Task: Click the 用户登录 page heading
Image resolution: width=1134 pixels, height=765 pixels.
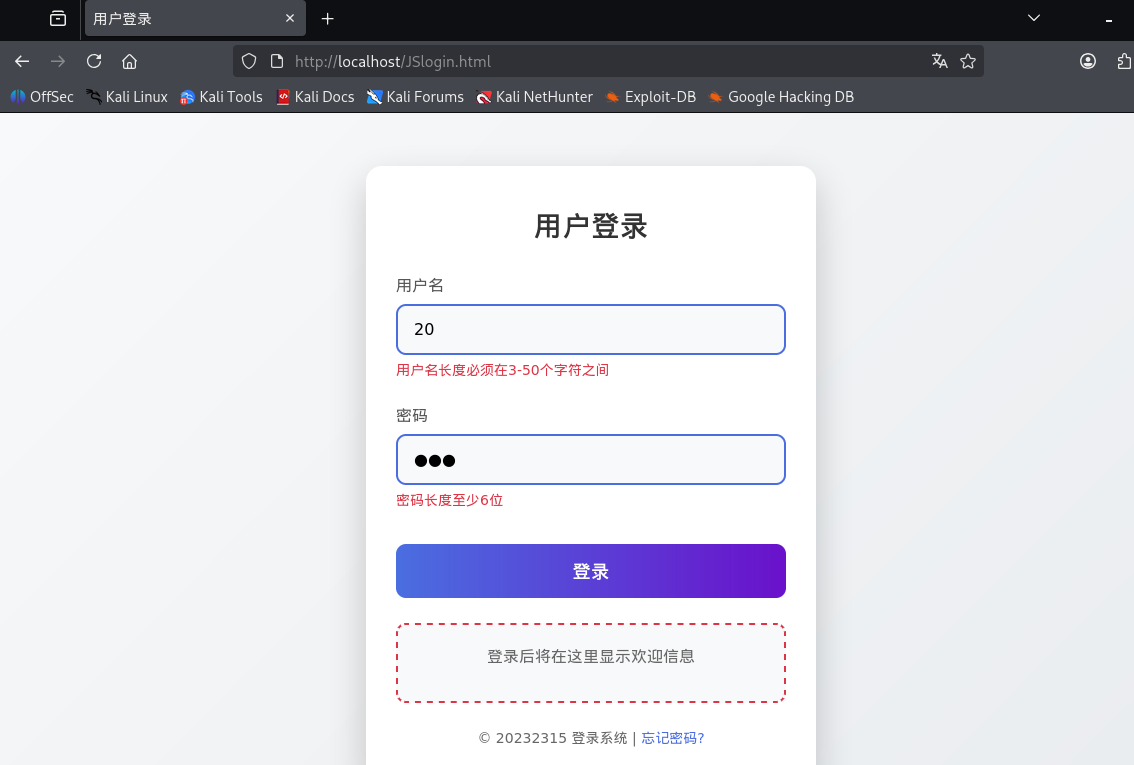Action: tap(591, 226)
